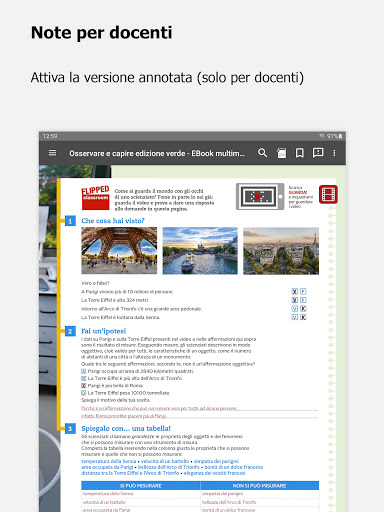Check F for 'La Torre Eiffel è lontana' statement
Image resolution: width=384 pixels, height=512 pixels.
point(303,317)
